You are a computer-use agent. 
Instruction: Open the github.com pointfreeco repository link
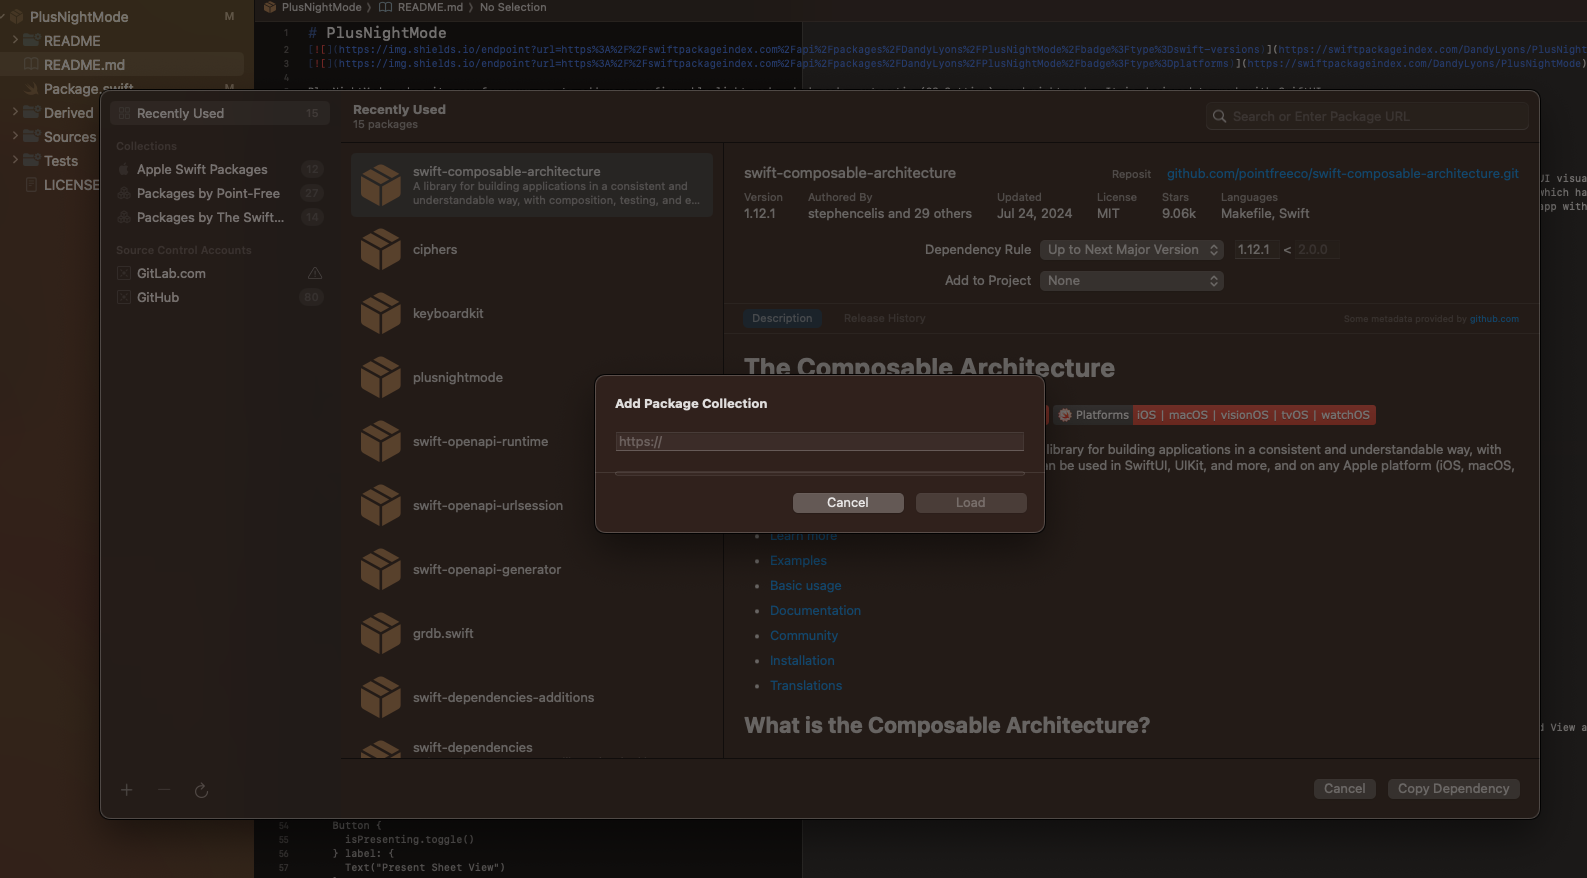1342,173
